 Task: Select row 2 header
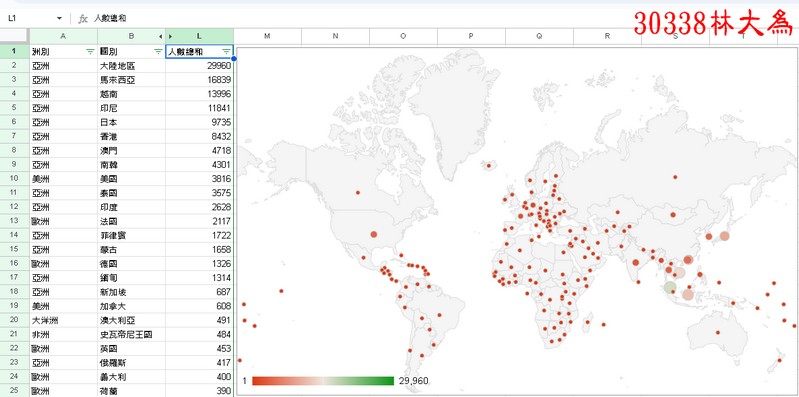pyautogui.click(x=14, y=66)
